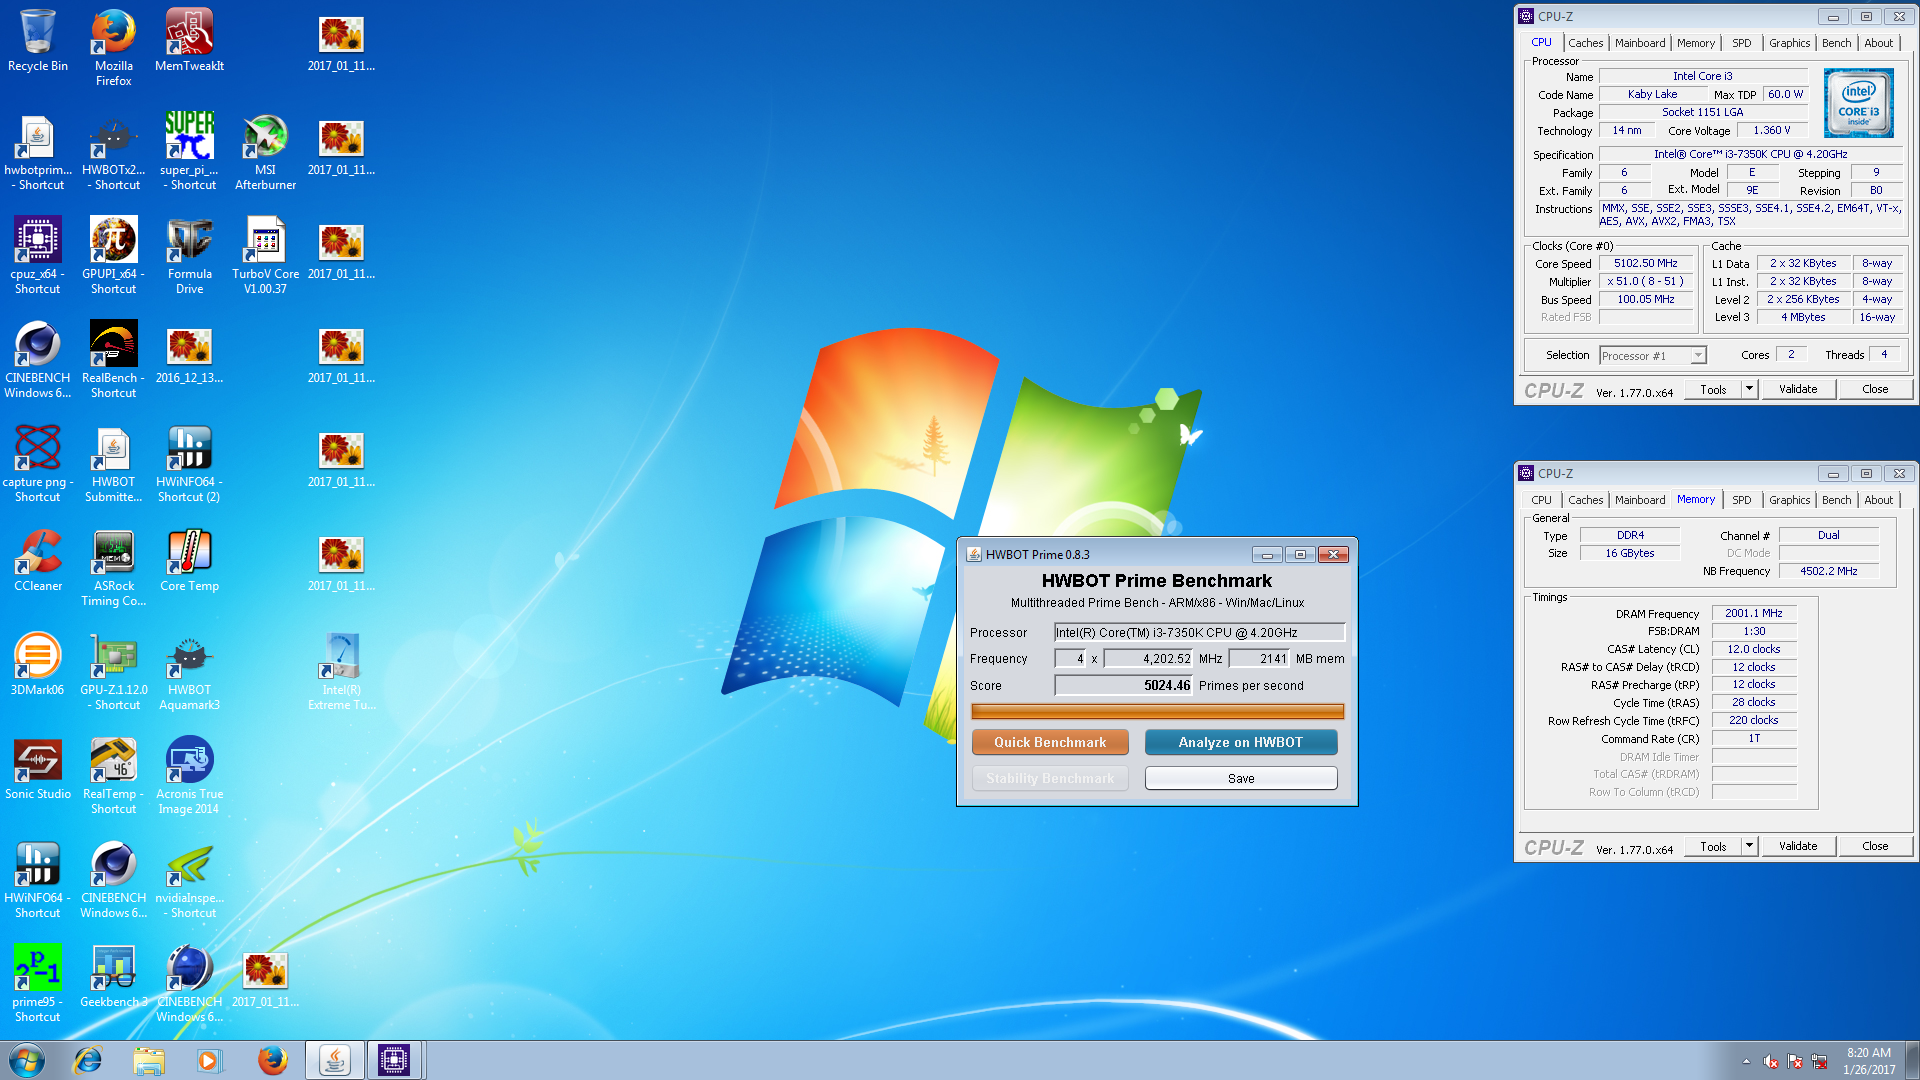
Task: Open Sonic Studio icon
Action: tap(38, 769)
